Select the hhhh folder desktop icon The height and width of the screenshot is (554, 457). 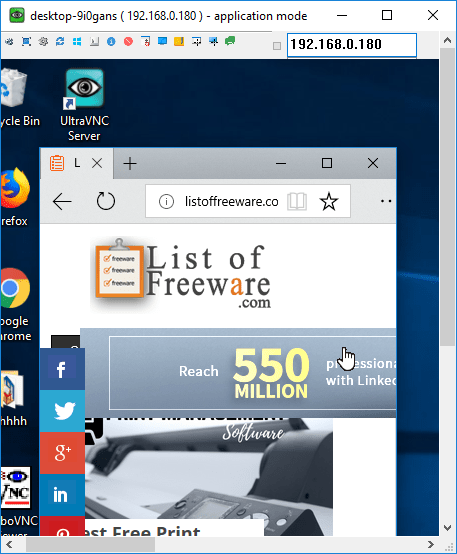(x=13, y=398)
